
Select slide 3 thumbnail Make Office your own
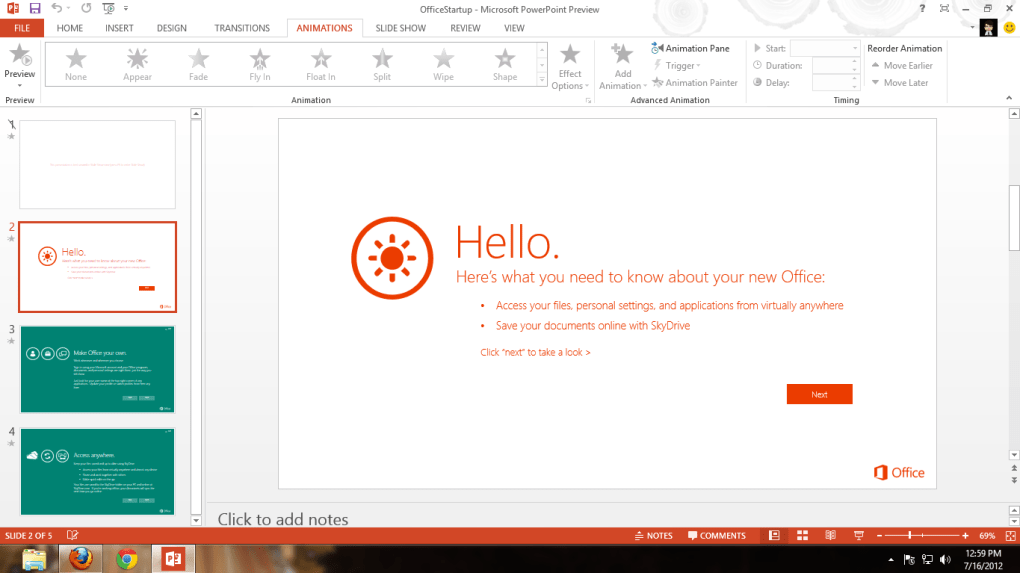click(x=97, y=369)
